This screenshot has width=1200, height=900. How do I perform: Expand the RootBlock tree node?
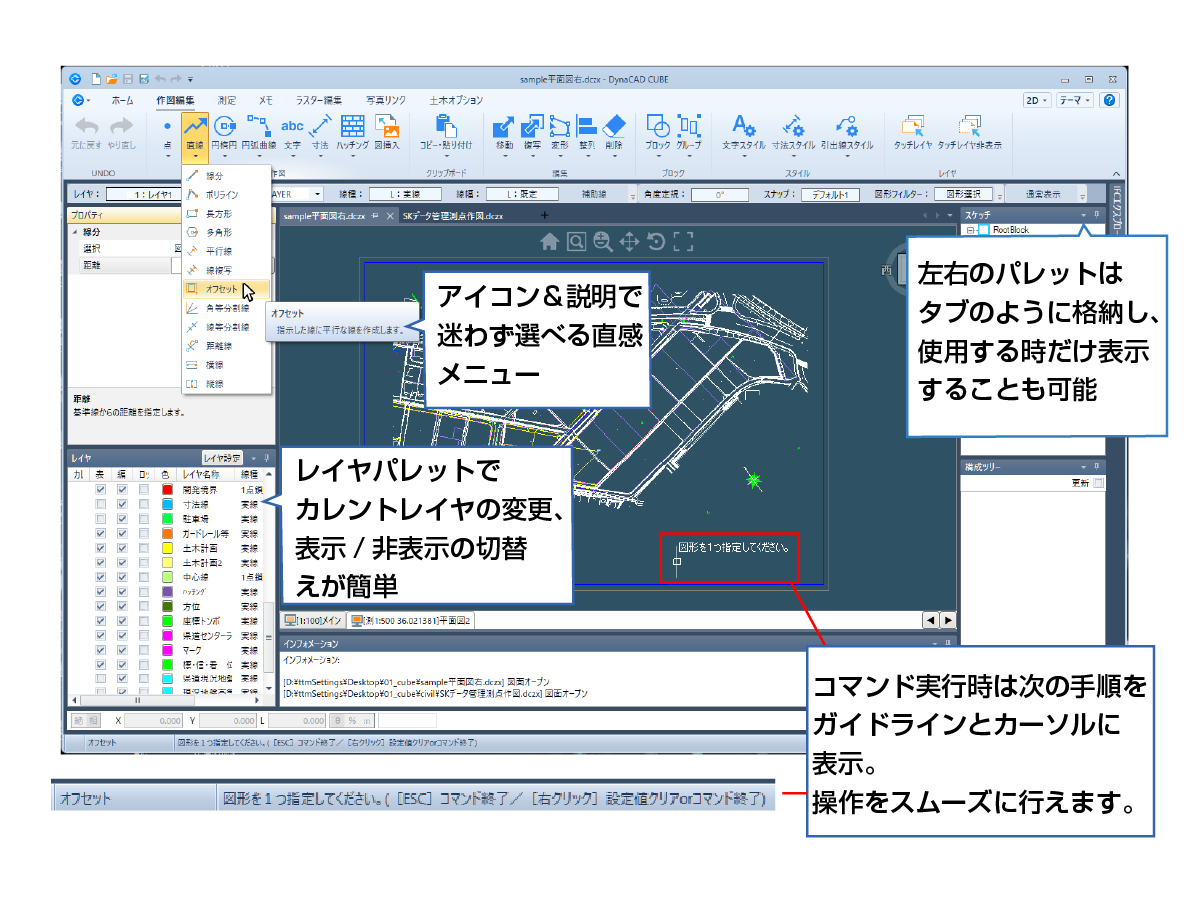(970, 230)
